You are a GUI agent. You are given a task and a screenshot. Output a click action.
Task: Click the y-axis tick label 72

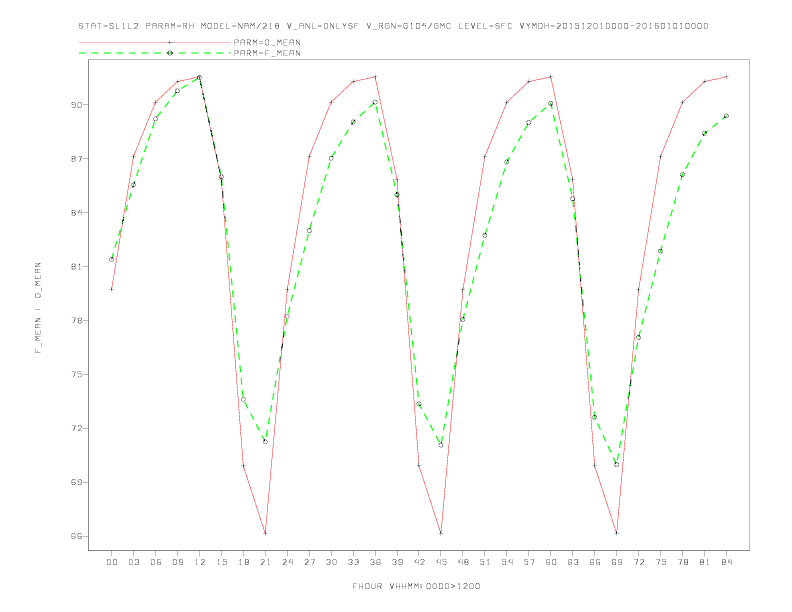pos(76,429)
